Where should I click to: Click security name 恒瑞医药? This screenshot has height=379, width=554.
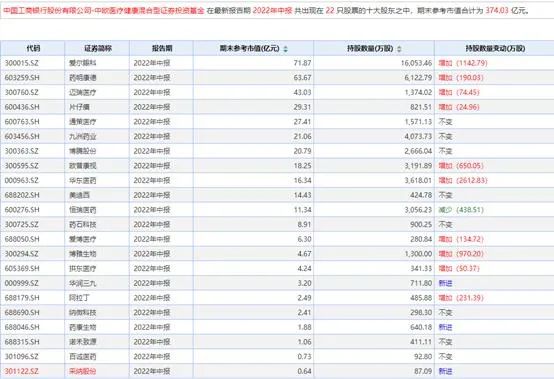[82, 210]
